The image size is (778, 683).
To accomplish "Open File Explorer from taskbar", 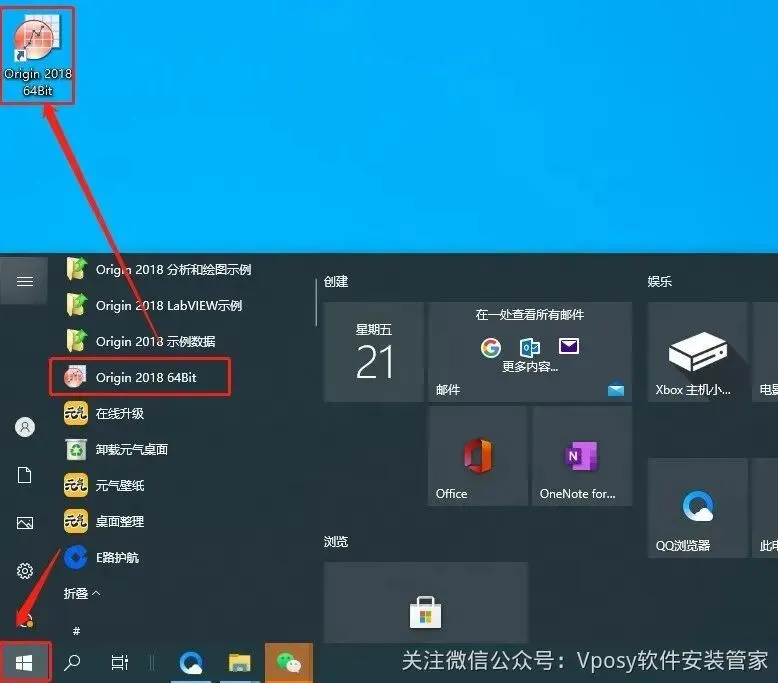I will point(240,662).
